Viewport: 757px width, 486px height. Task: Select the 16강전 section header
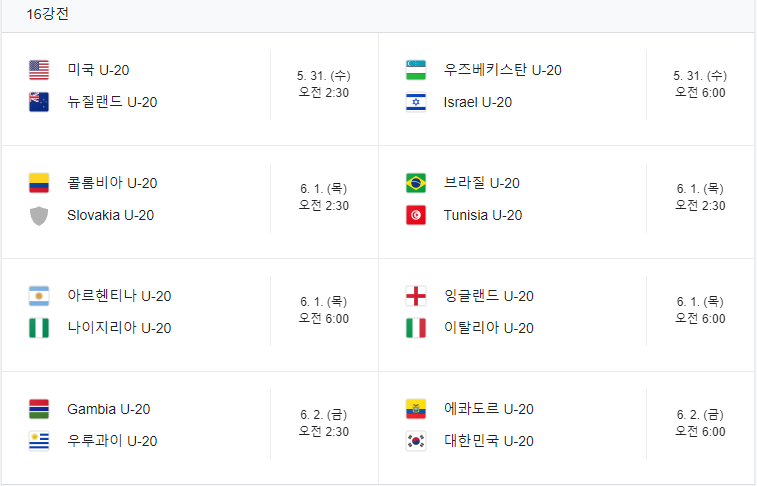click(x=47, y=14)
